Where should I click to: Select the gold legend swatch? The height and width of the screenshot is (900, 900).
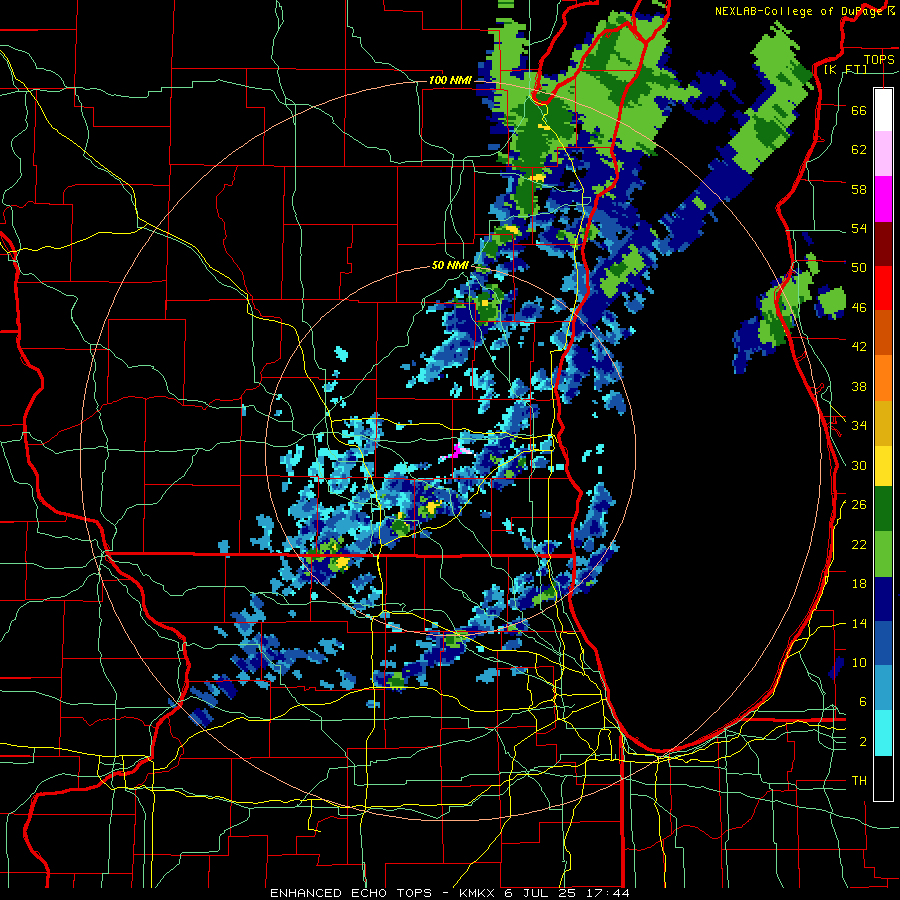tap(883, 423)
